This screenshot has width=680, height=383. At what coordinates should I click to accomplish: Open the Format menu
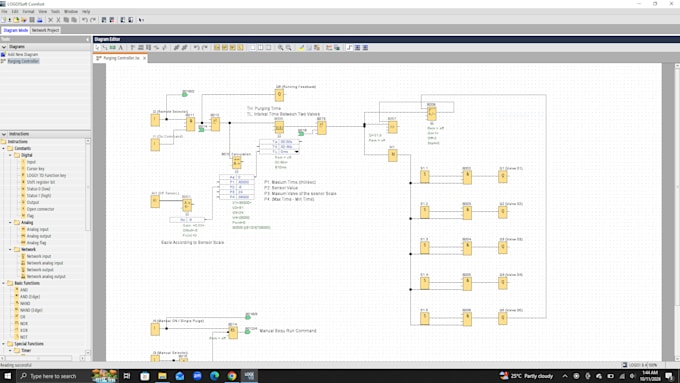28,12
